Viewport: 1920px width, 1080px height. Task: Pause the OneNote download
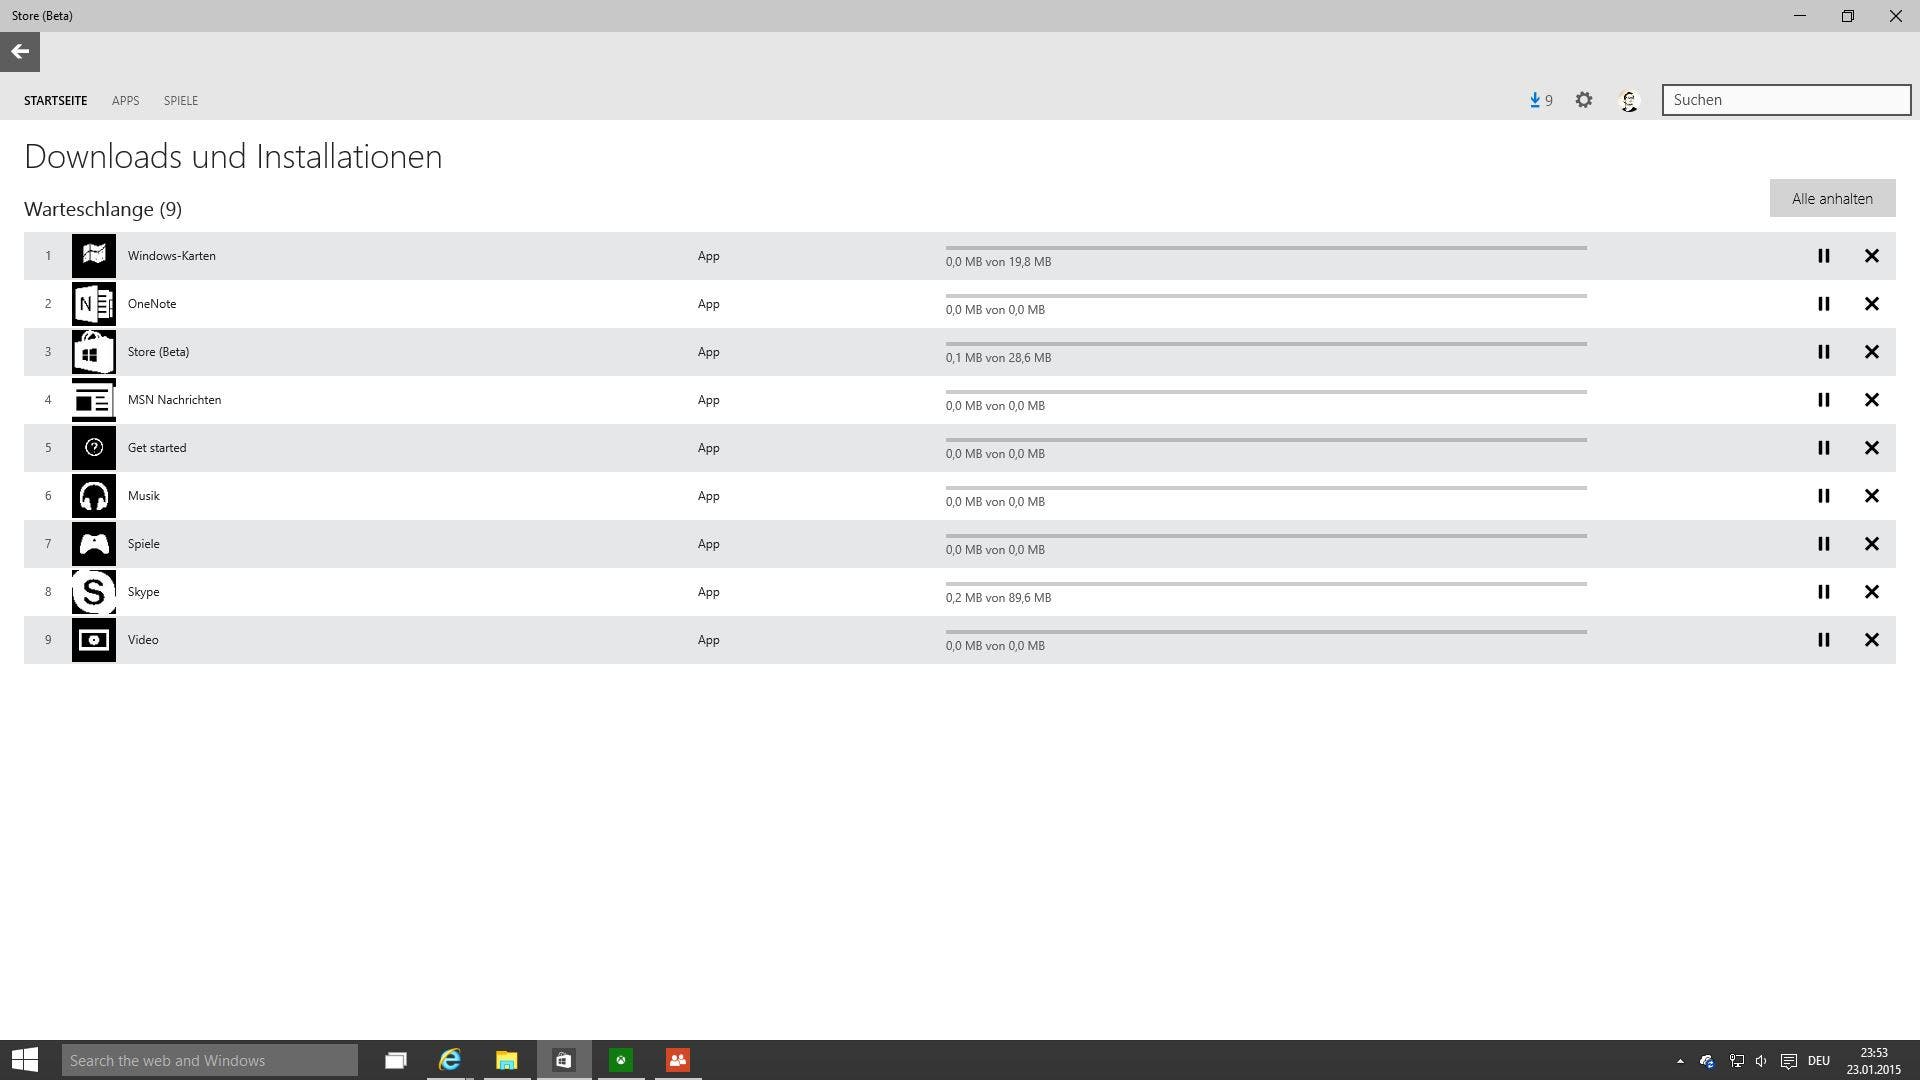coord(1824,304)
